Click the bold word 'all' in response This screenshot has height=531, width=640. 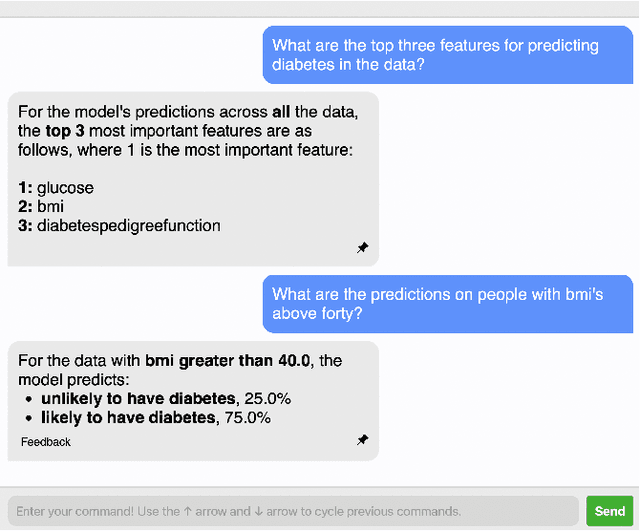pos(281,111)
